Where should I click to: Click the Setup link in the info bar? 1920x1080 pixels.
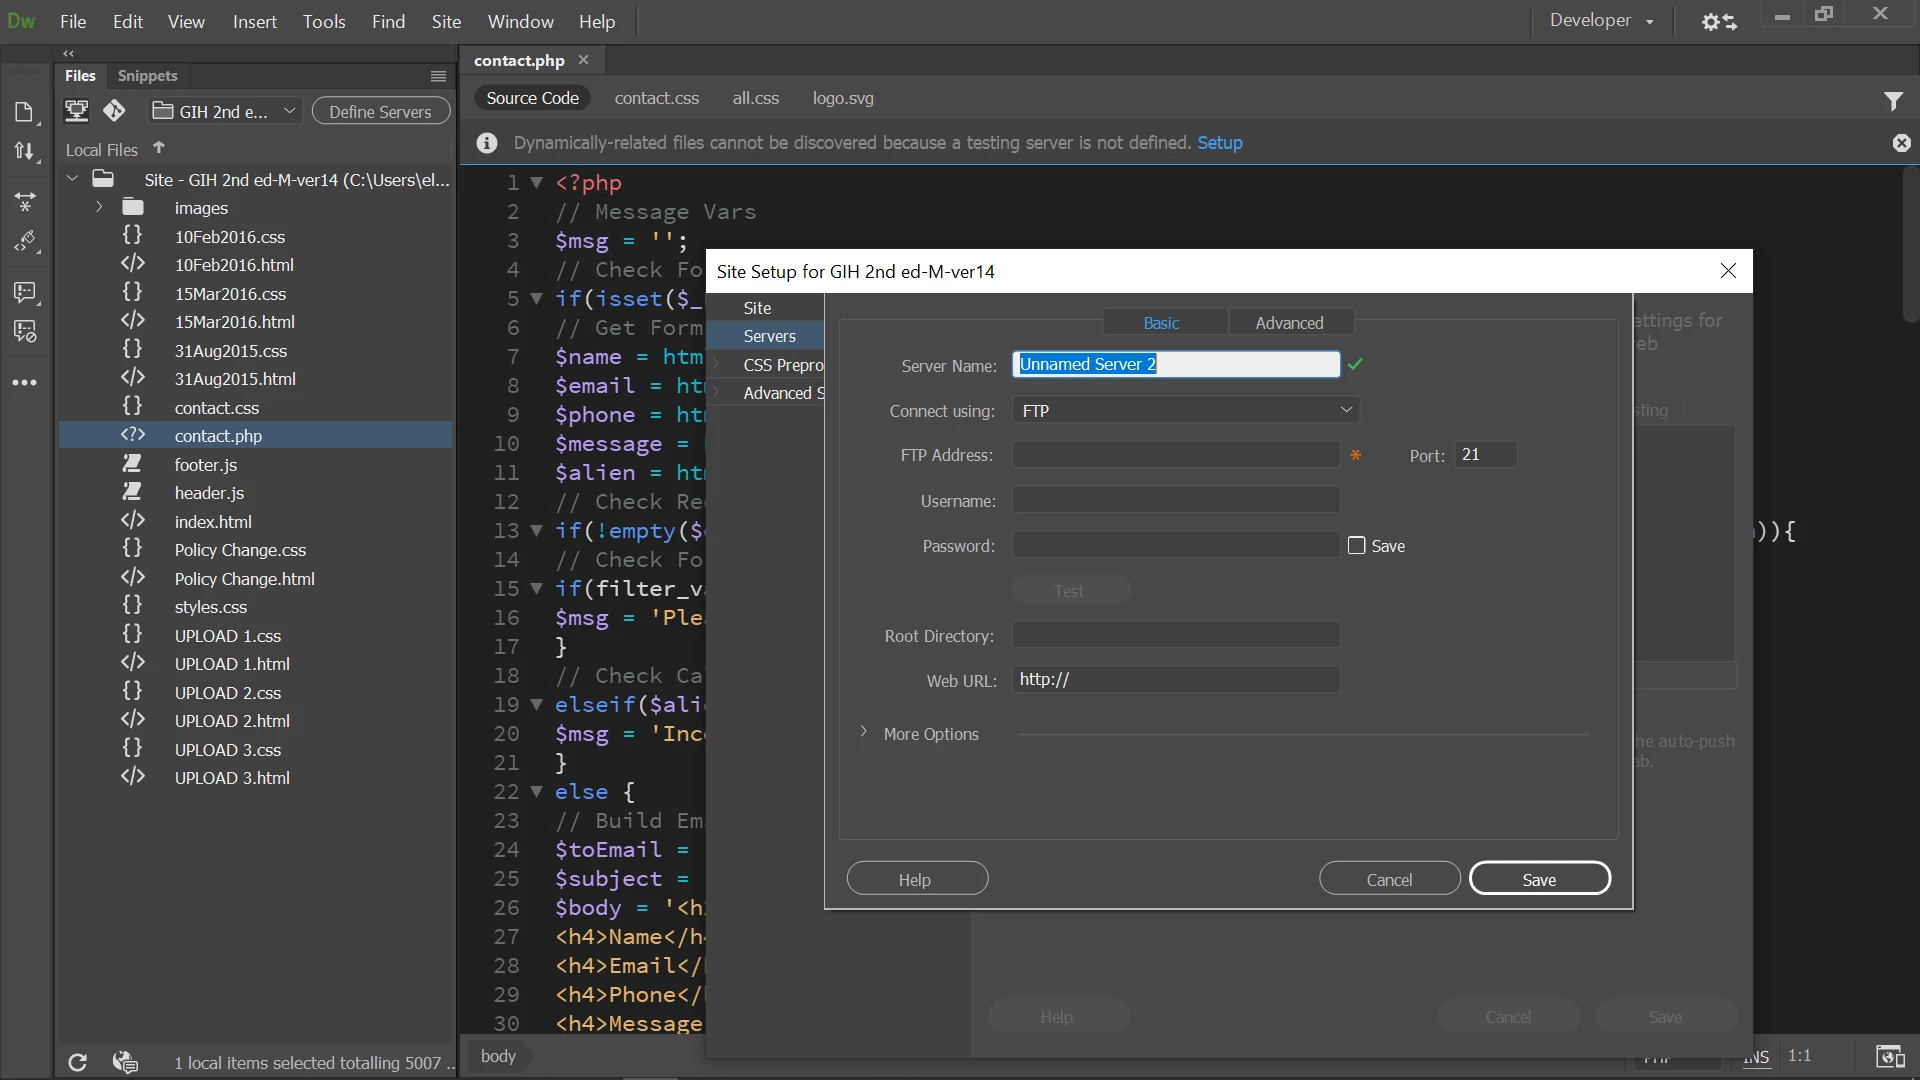(x=1219, y=143)
